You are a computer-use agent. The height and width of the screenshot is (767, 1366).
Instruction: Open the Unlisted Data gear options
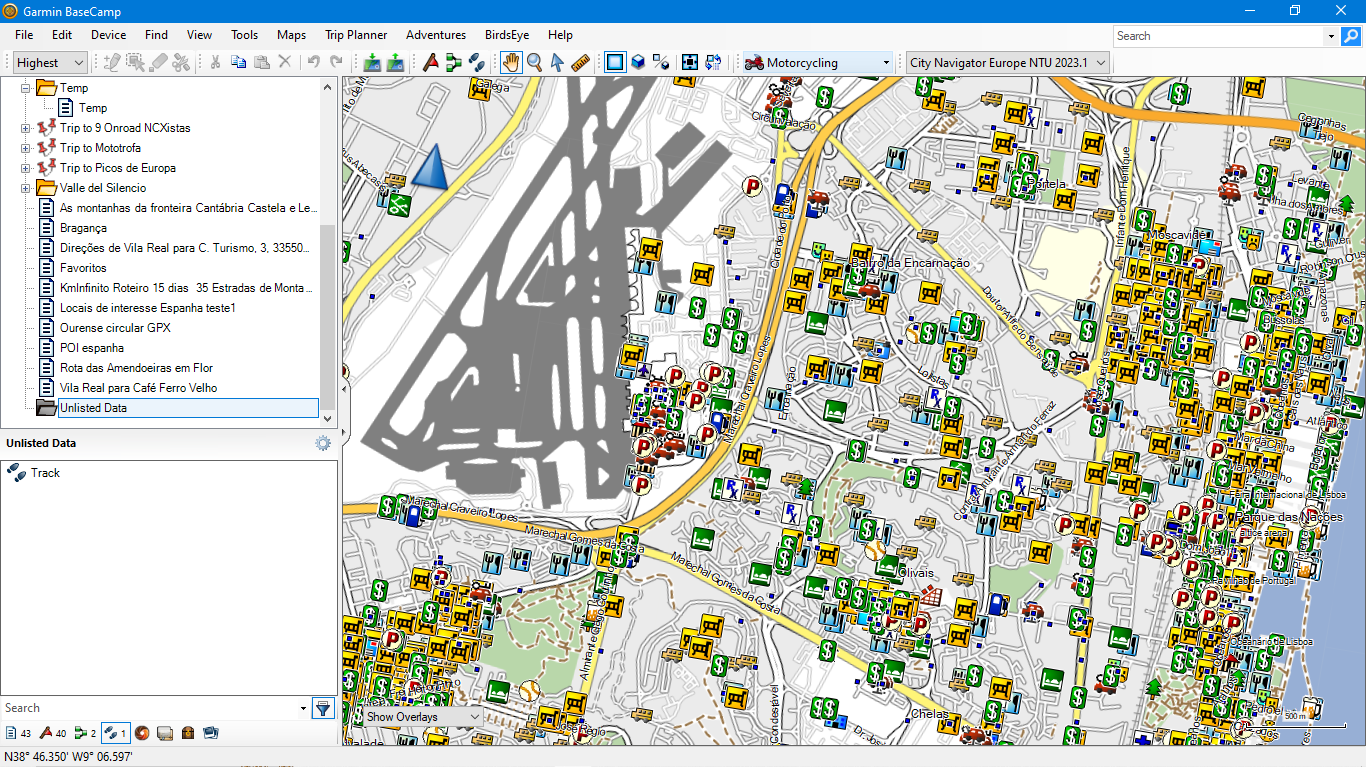coord(323,443)
